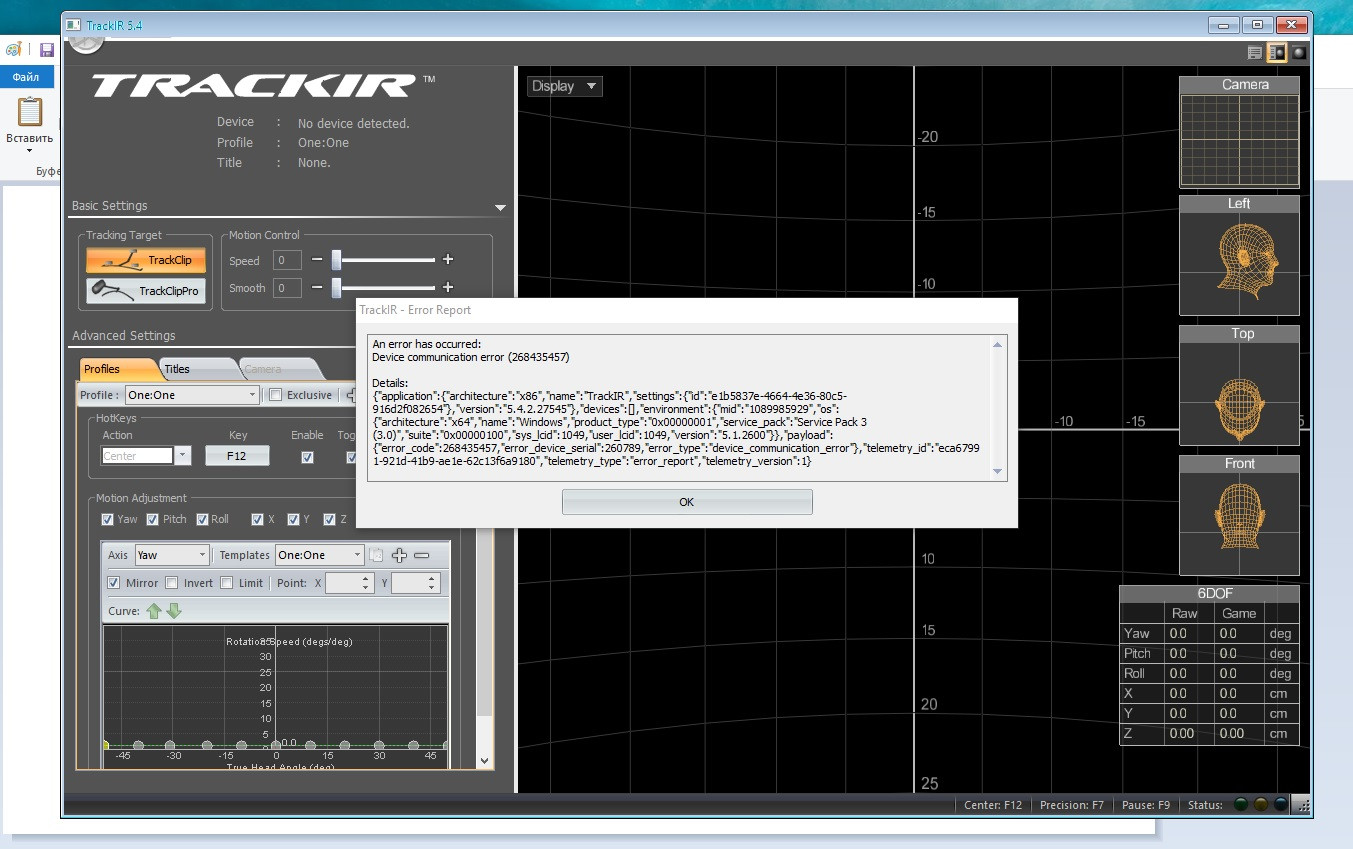Click the F12 hotkey key button
This screenshot has height=849, width=1353.
point(237,456)
